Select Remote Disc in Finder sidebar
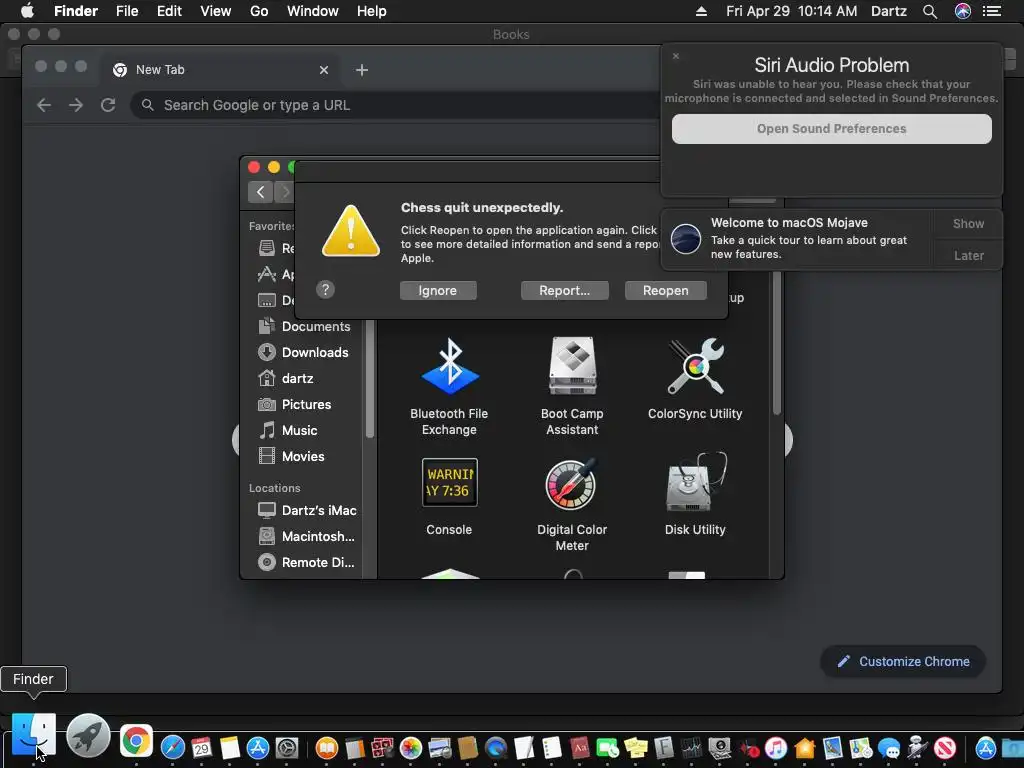Viewport: 1024px width, 768px height. tap(306, 562)
